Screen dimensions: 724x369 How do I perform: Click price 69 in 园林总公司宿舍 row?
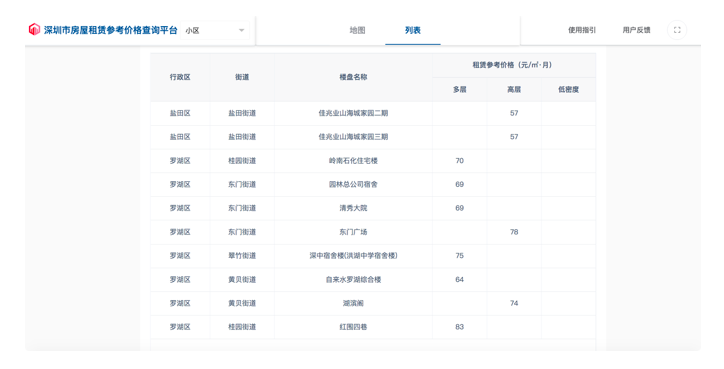pyautogui.click(x=459, y=184)
